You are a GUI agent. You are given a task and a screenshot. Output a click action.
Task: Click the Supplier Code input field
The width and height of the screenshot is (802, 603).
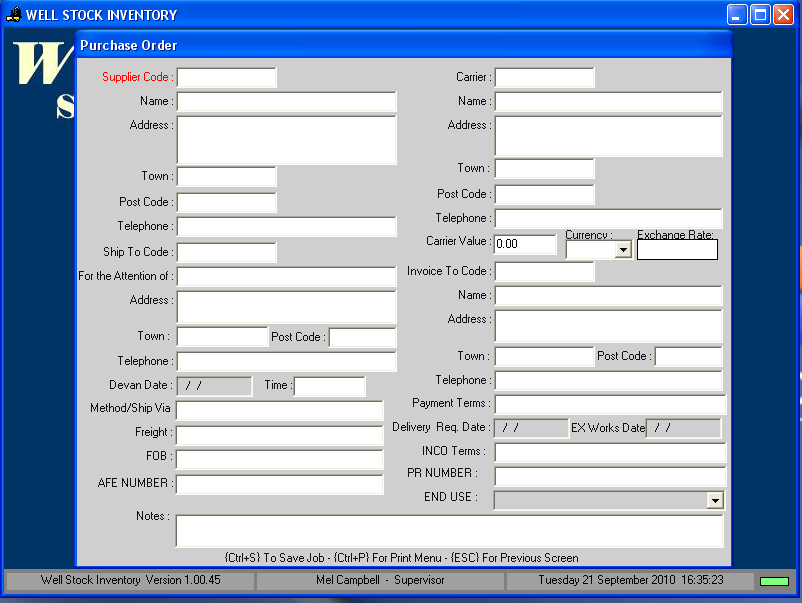tap(227, 78)
